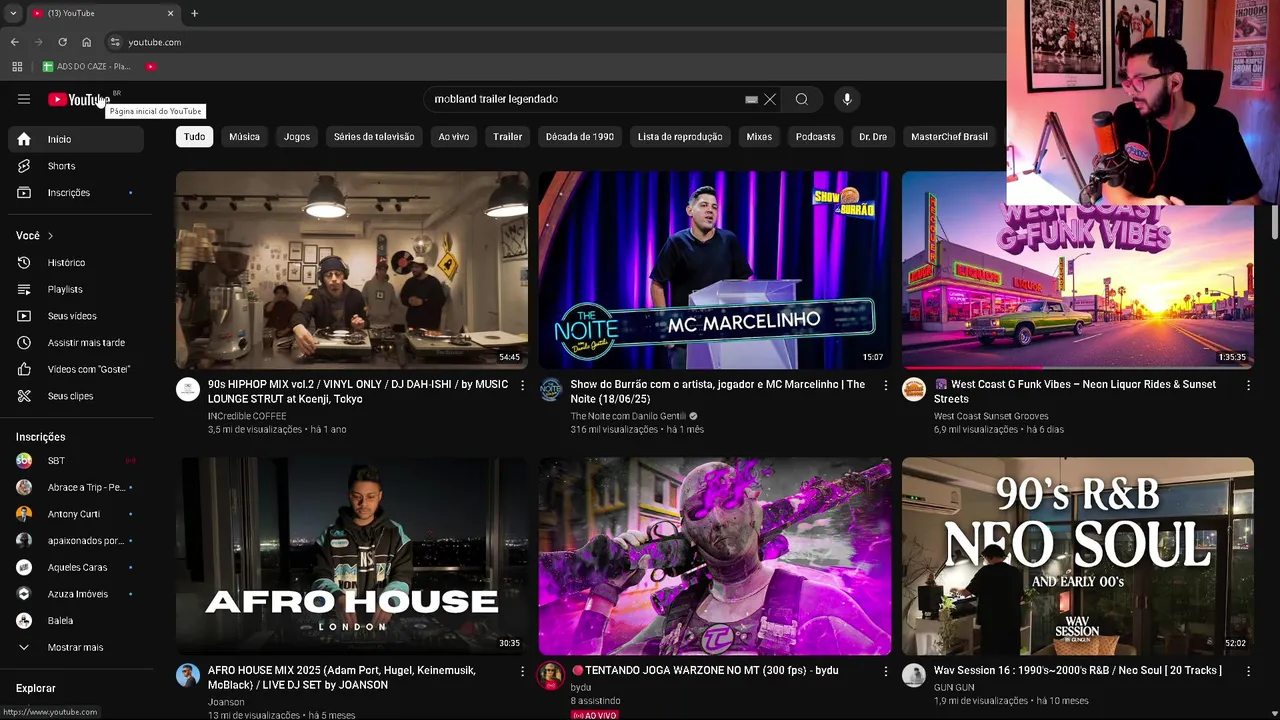
Task: Select the MasterChef Brasil chip
Action: coord(949,136)
